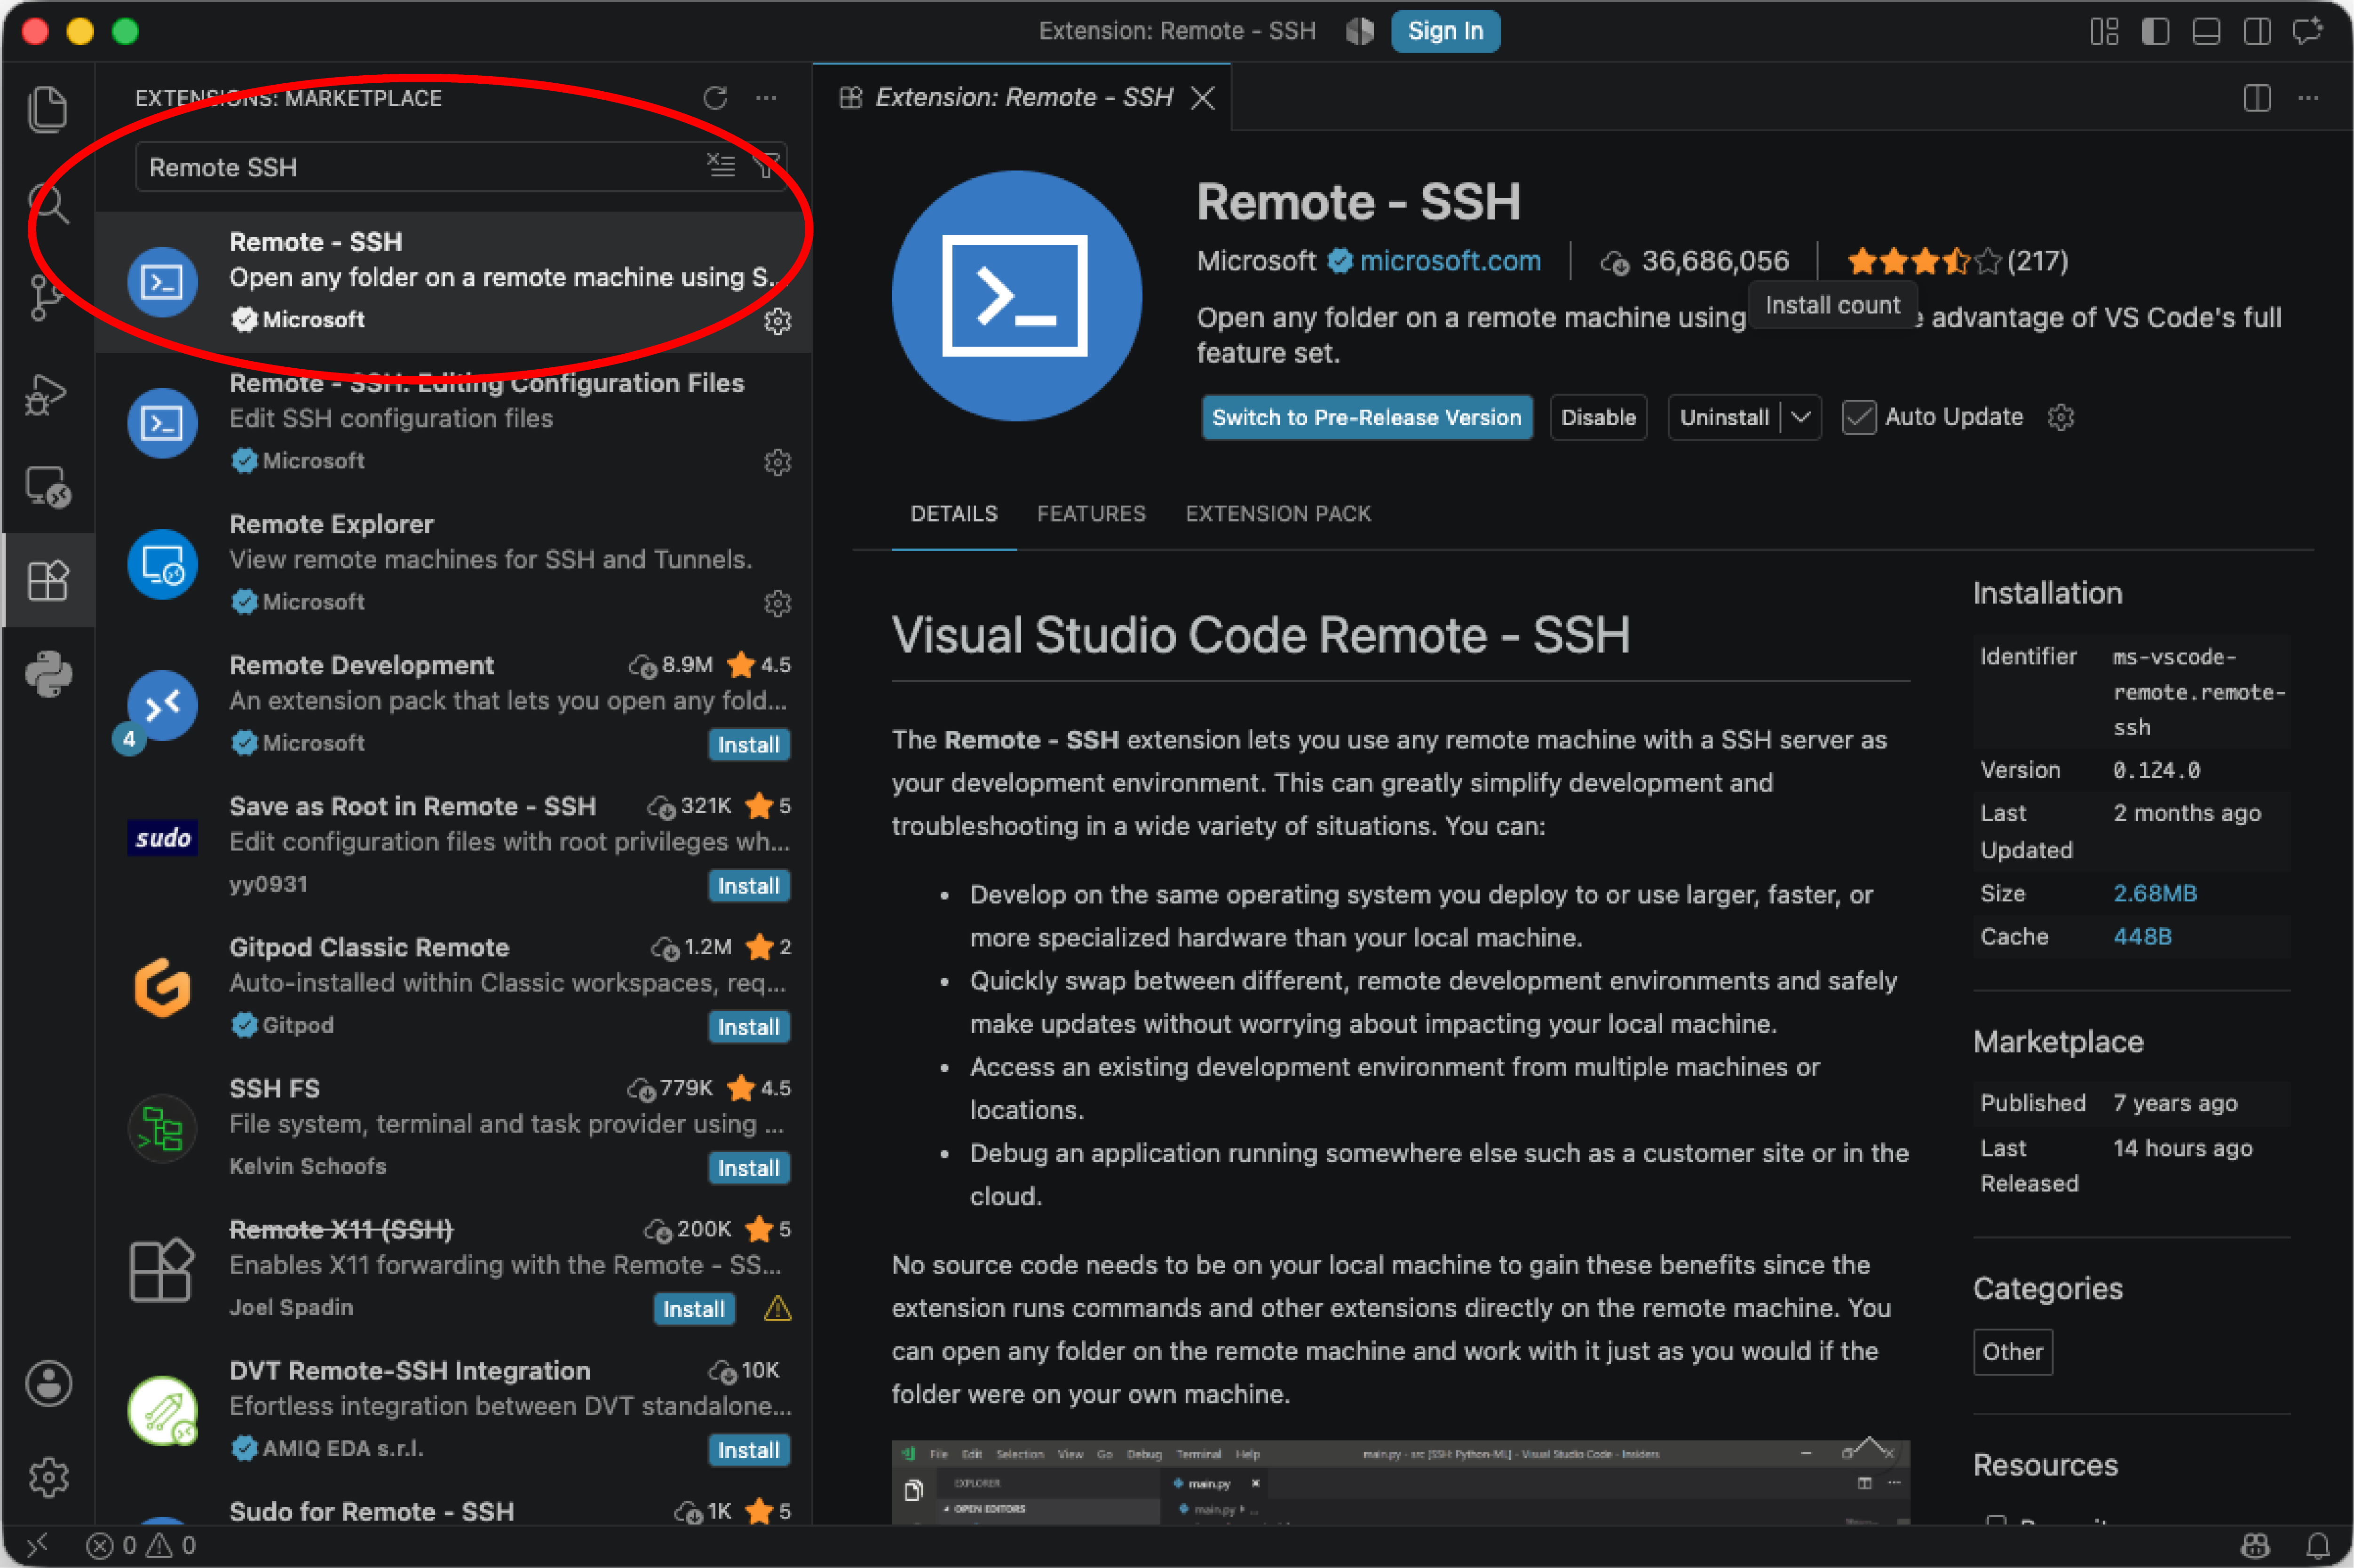Clear extensions search results
This screenshot has height=1568, width=2354.
721,165
